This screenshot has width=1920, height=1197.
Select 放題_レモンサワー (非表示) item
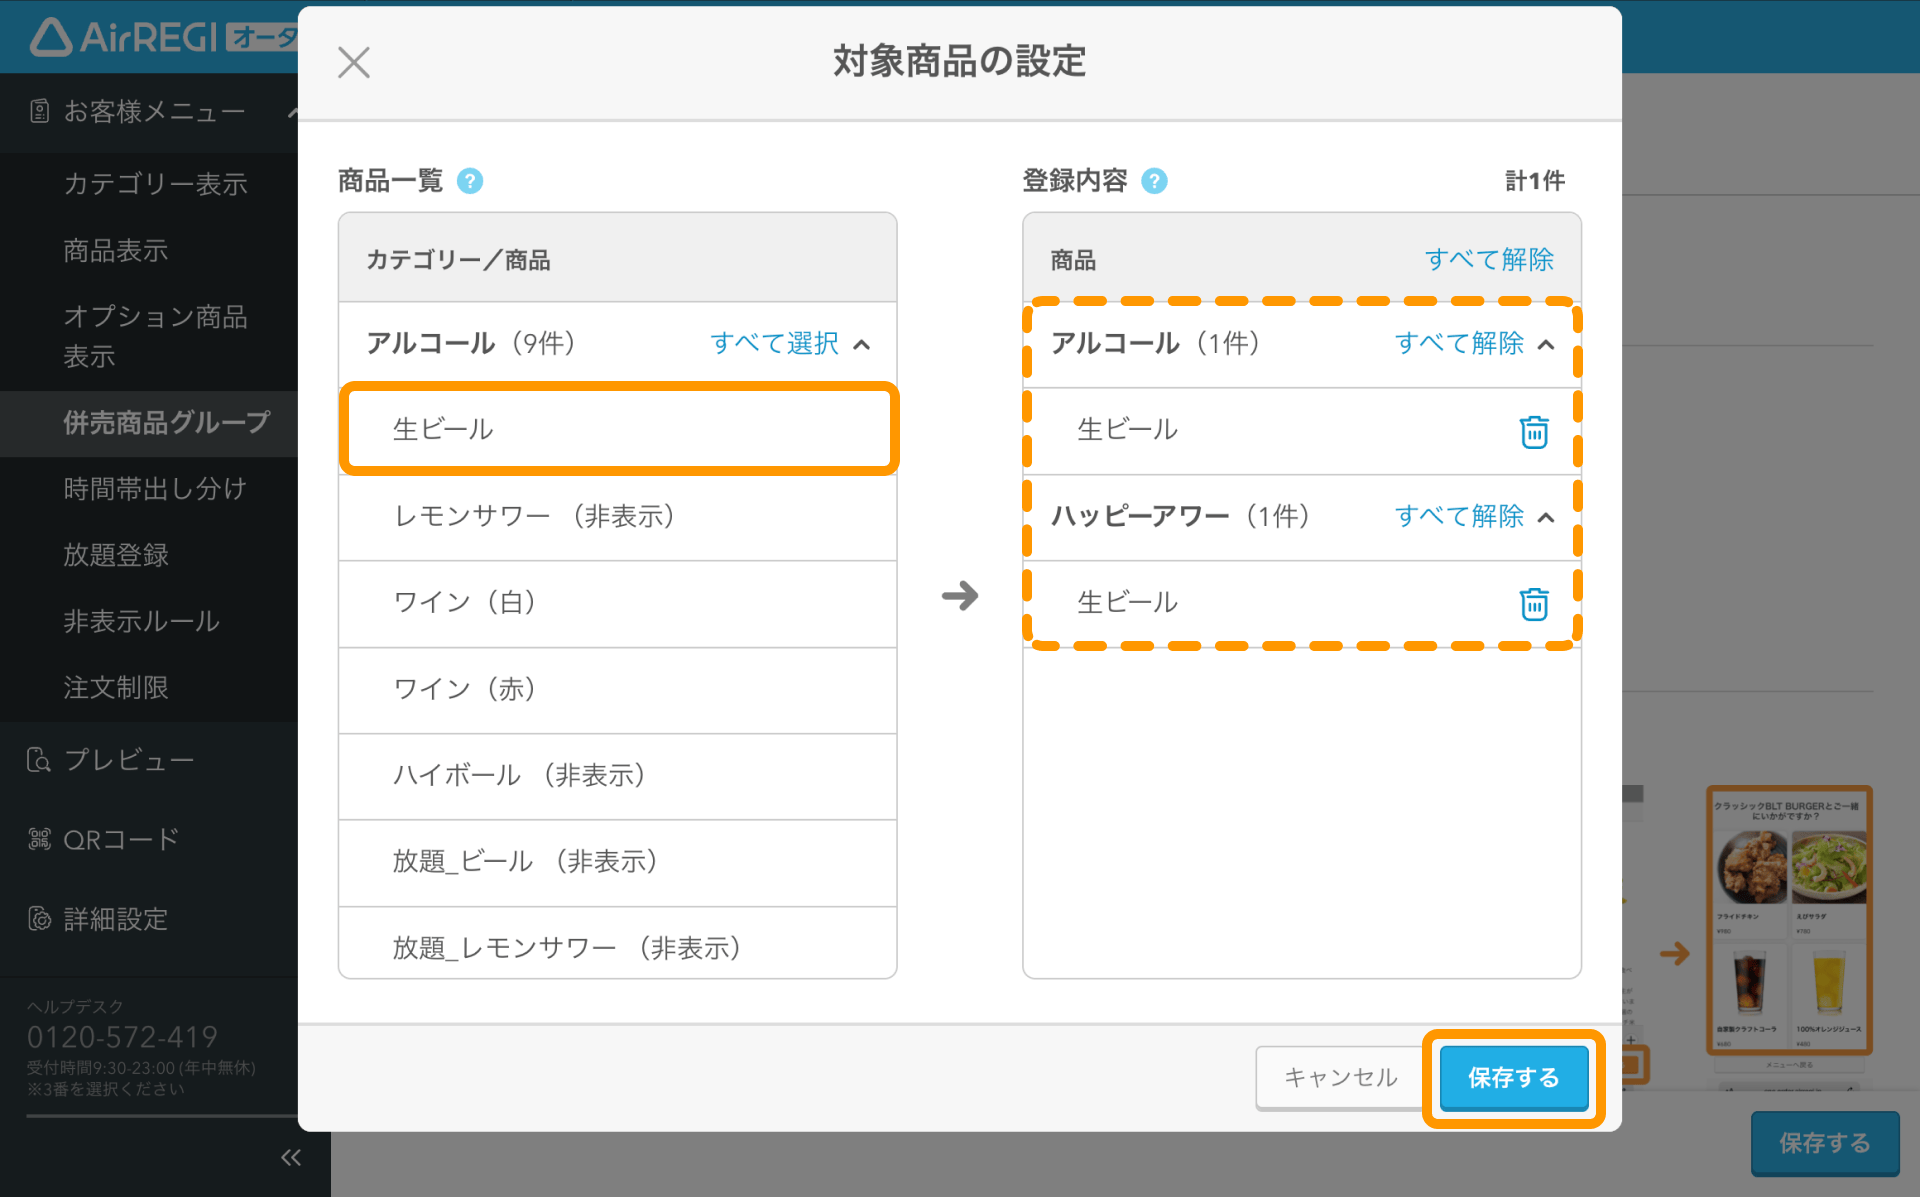point(618,944)
